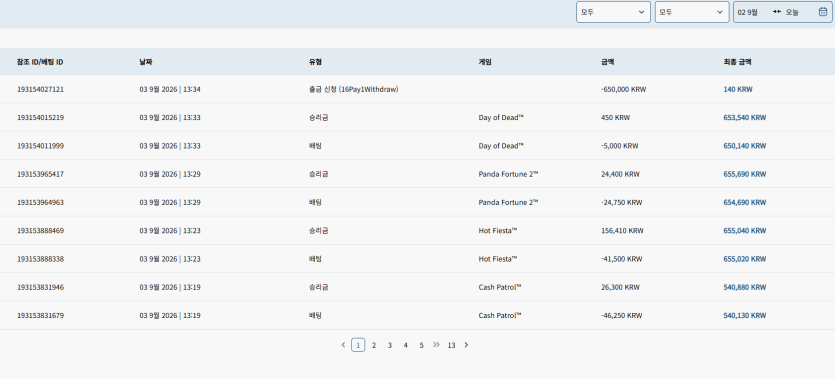Open the second 모두 filter dropdown
The image size is (835, 379).
coord(692,12)
